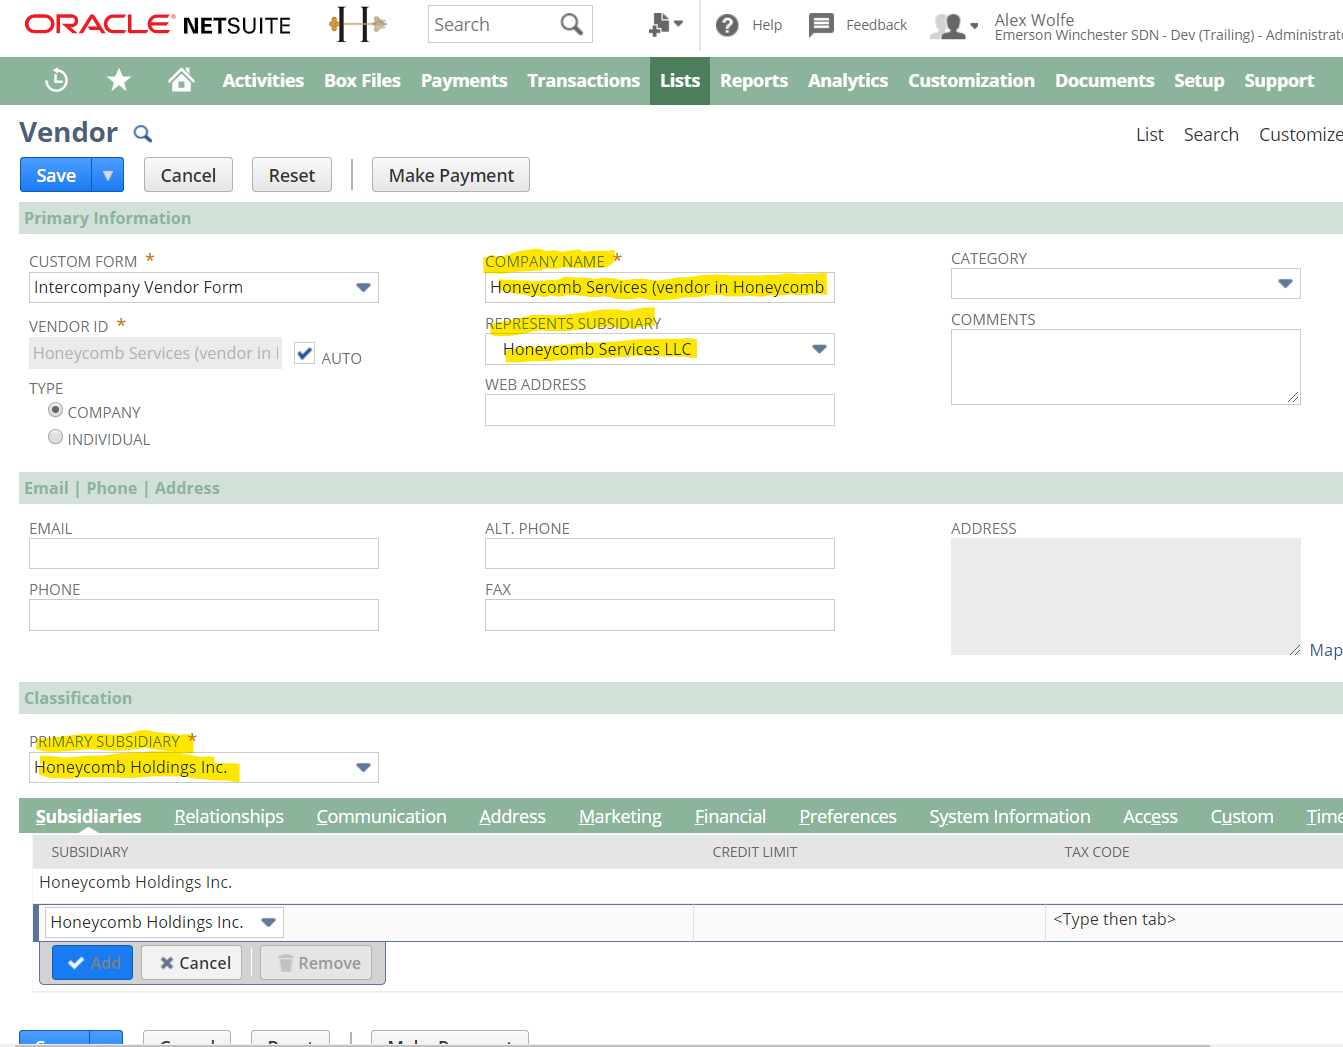
Task: Switch to the System Information subtab
Action: point(1009,817)
